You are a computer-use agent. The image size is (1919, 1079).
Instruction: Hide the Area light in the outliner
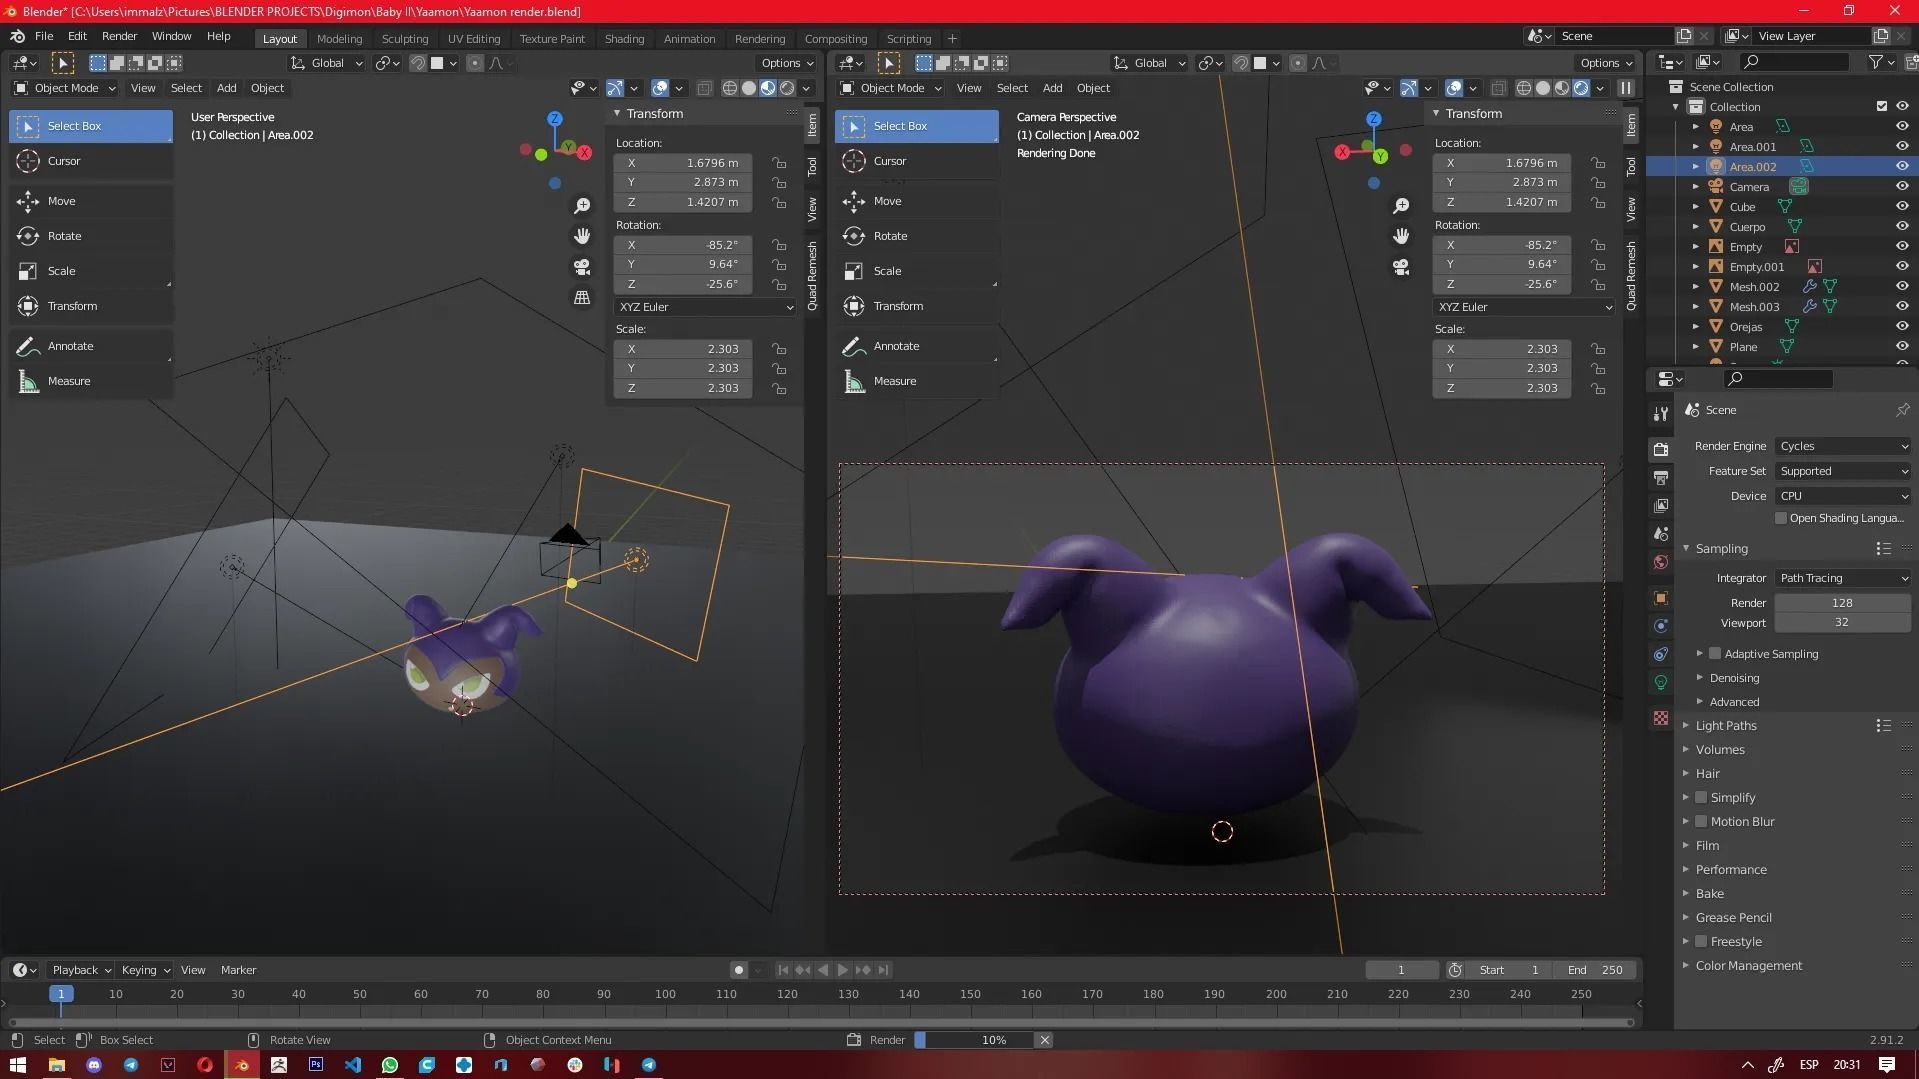[x=1902, y=127]
